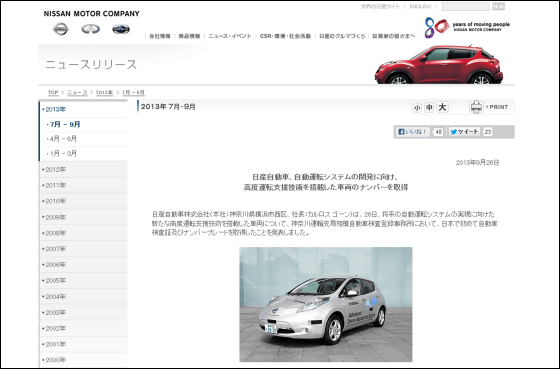The image size is (560, 369).
Task: Open the 80 years anniversary logo
Action: [x=467, y=27]
